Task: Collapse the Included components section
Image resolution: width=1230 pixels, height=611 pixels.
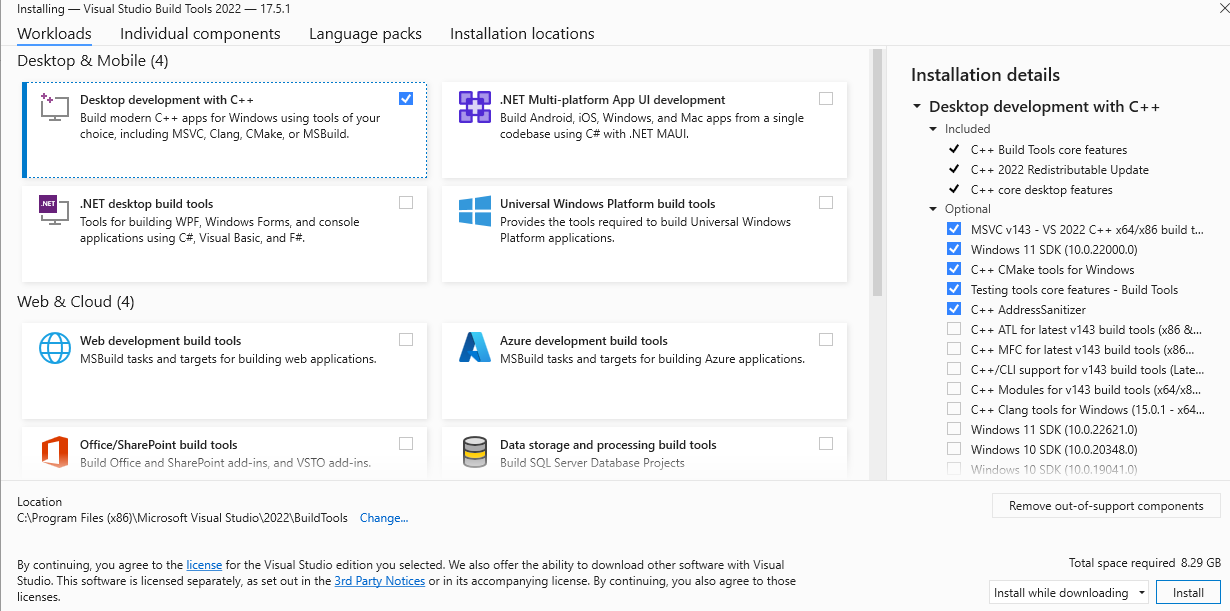Action: pyautogui.click(x=933, y=129)
